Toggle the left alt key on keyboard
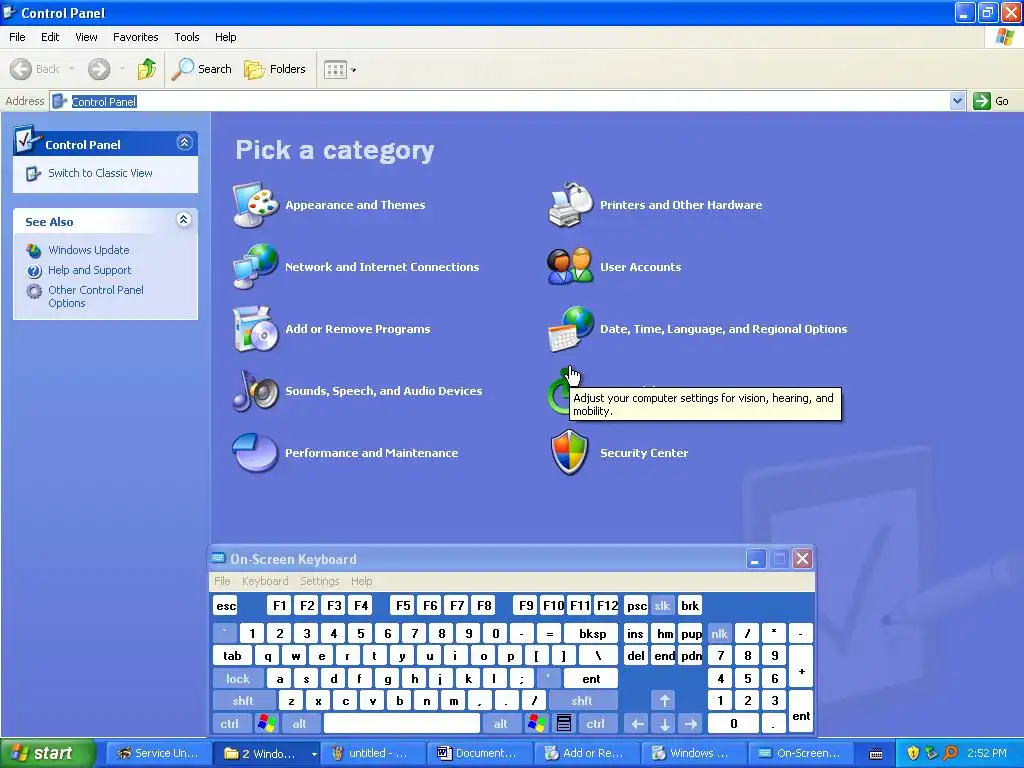 (x=300, y=723)
